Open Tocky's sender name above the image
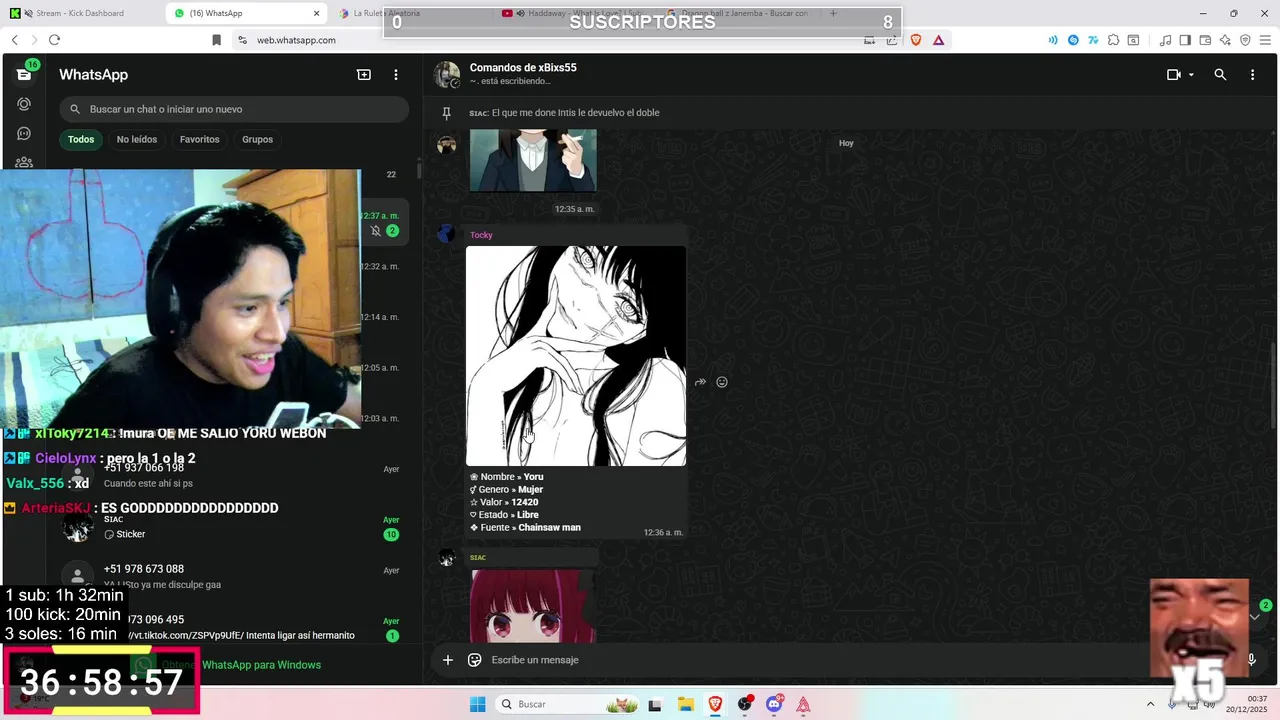The width and height of the screenshot is (1280, 720). pos(481,235)
